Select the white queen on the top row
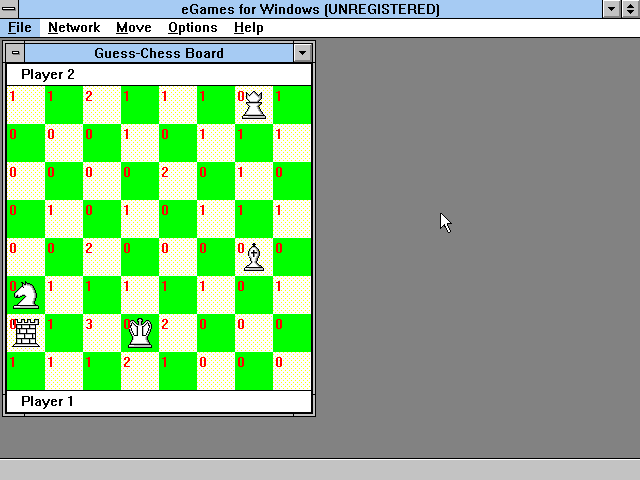640x480 pixels. click(x=254, y=104)
